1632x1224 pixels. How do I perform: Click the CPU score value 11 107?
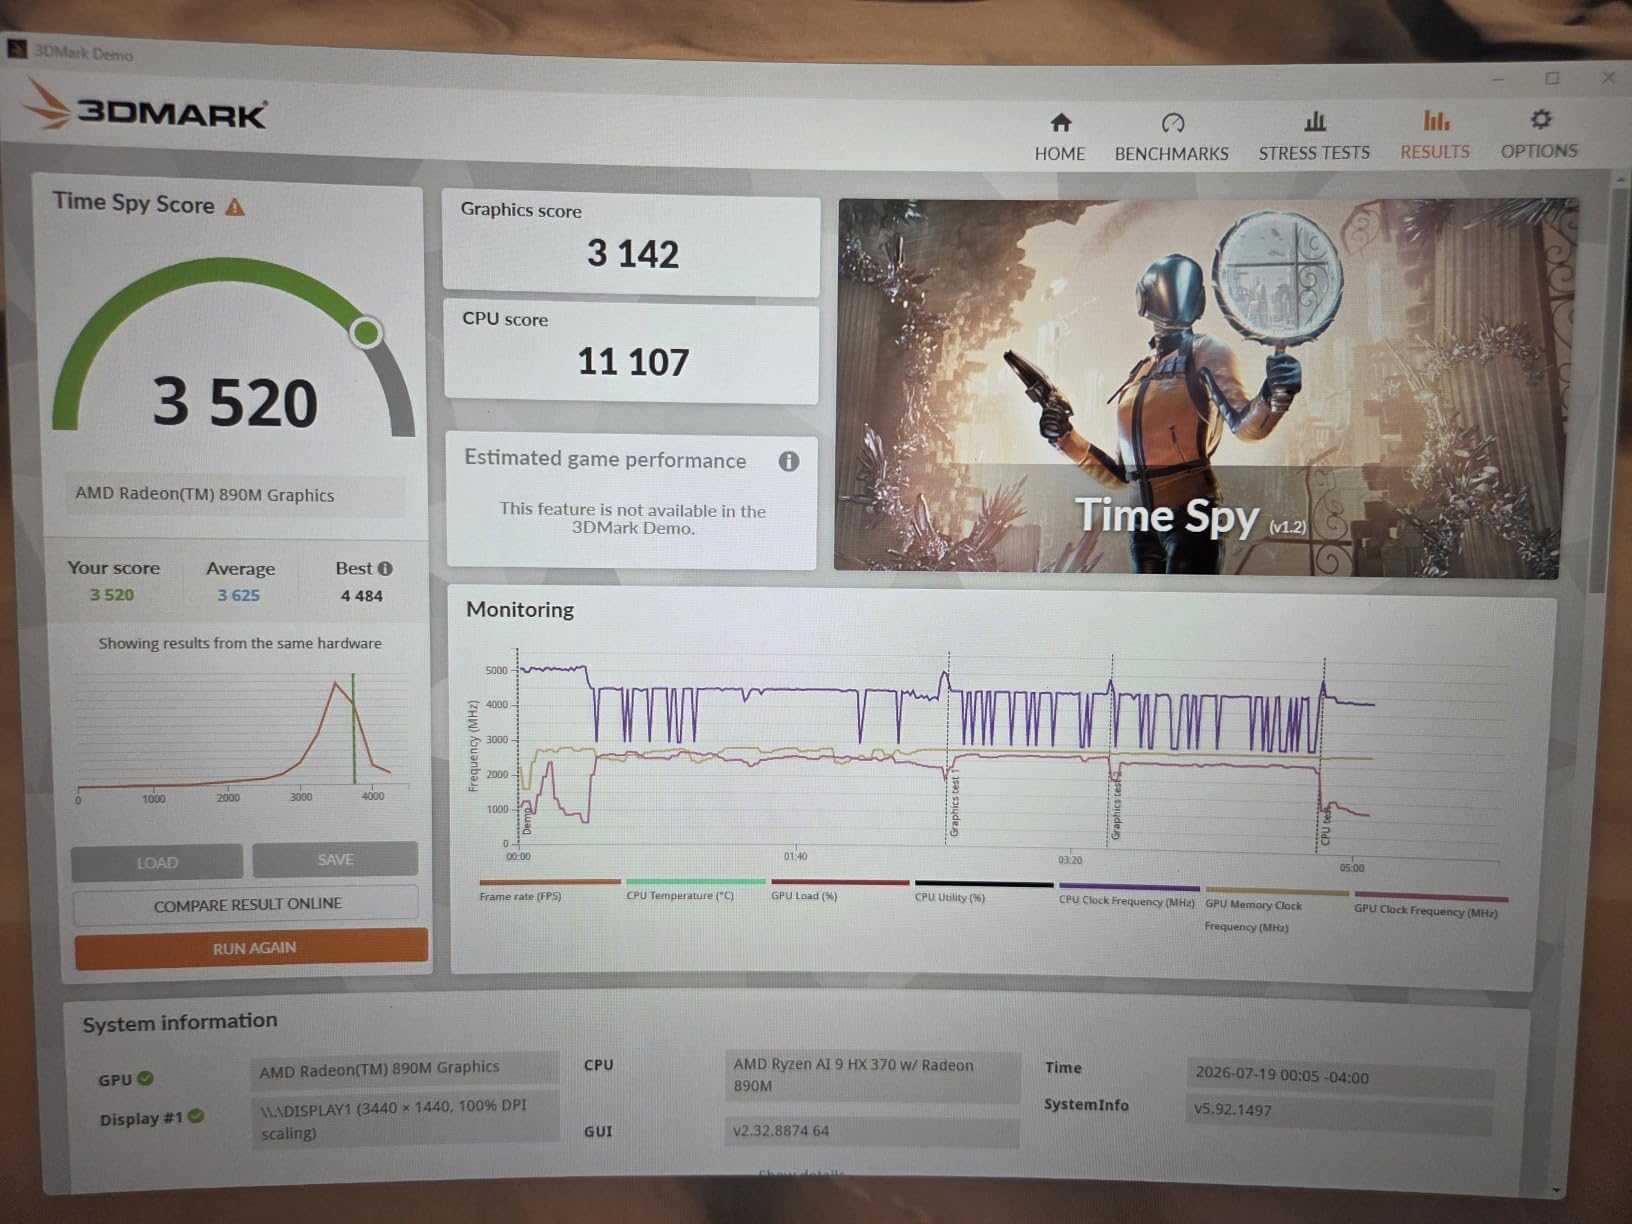pos(633,362)
